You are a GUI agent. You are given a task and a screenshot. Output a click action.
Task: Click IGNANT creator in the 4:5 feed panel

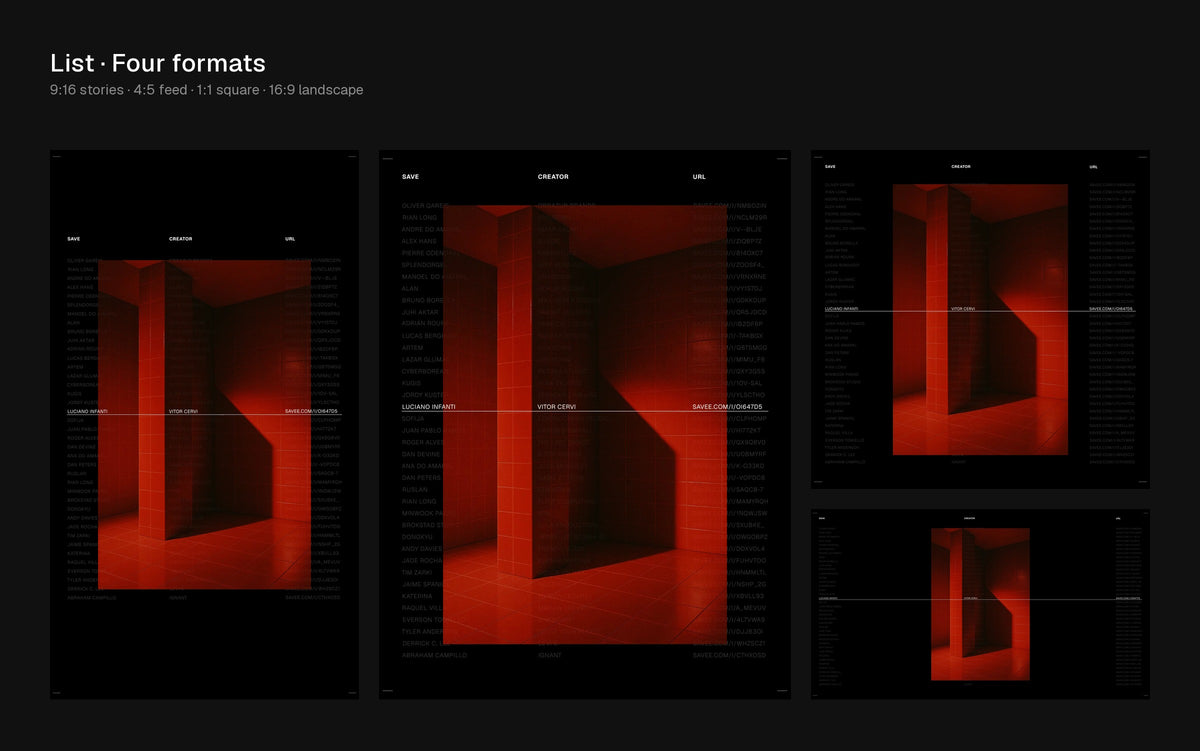click(549, 655)
